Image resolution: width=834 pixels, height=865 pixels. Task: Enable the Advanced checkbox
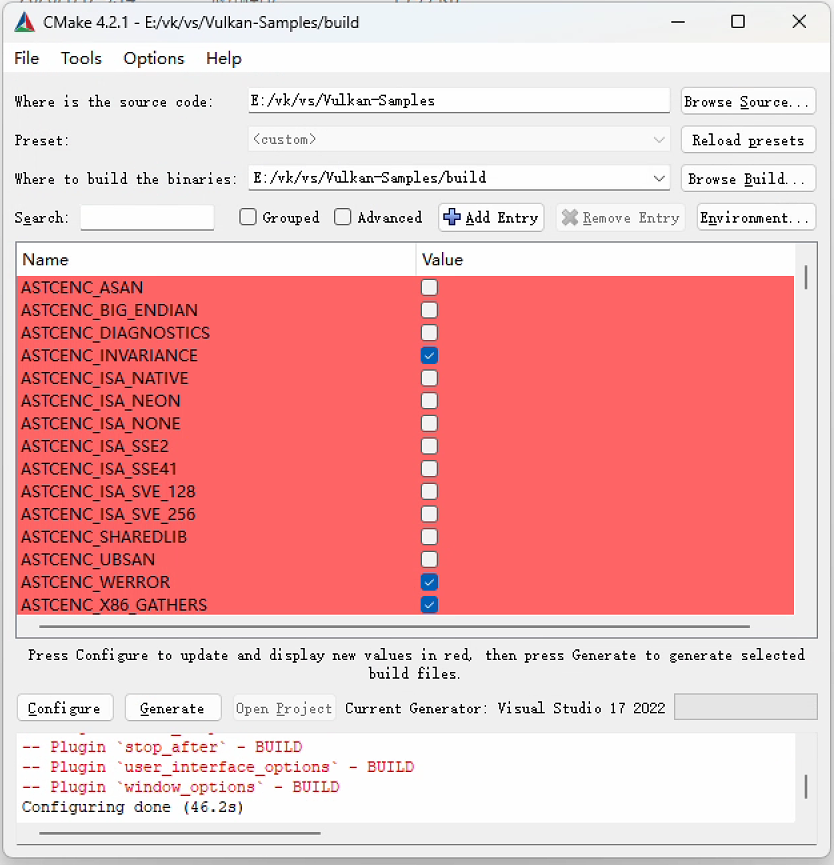pyautogui.click(x=343, y=217)
